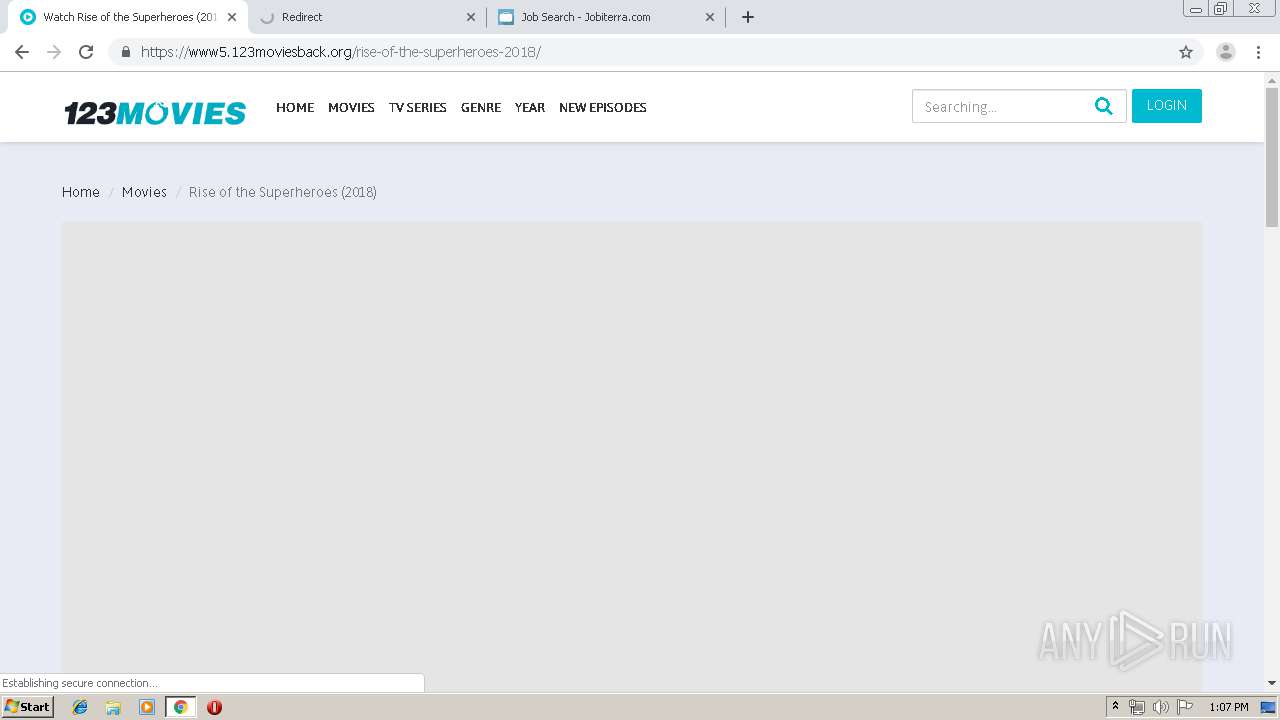Expand the YEAR menu

(530, 107)
